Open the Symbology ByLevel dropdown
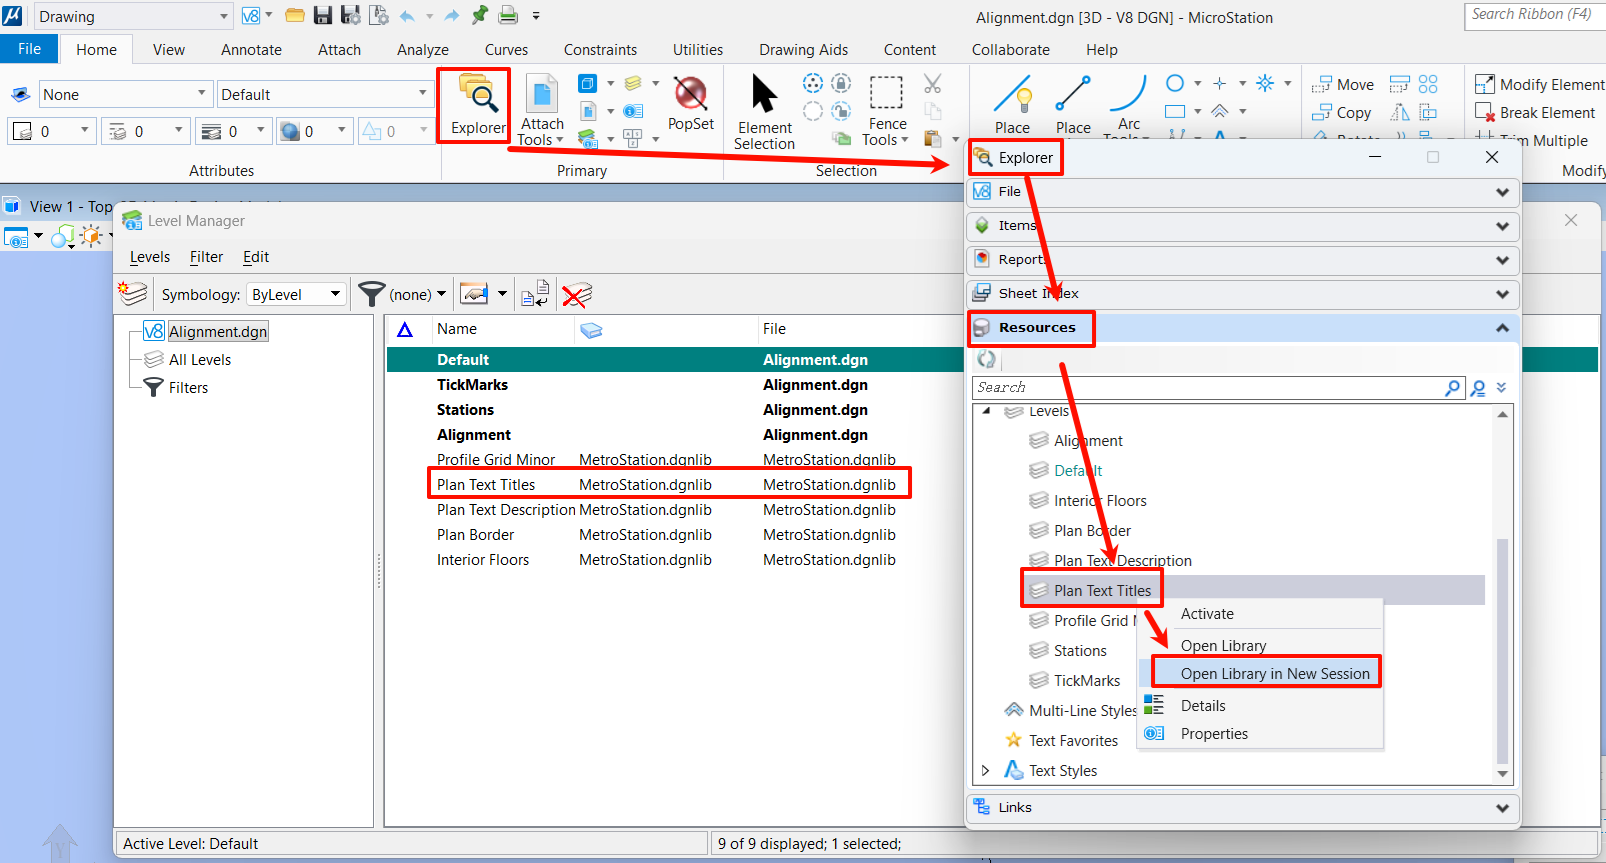 point(296,295)
